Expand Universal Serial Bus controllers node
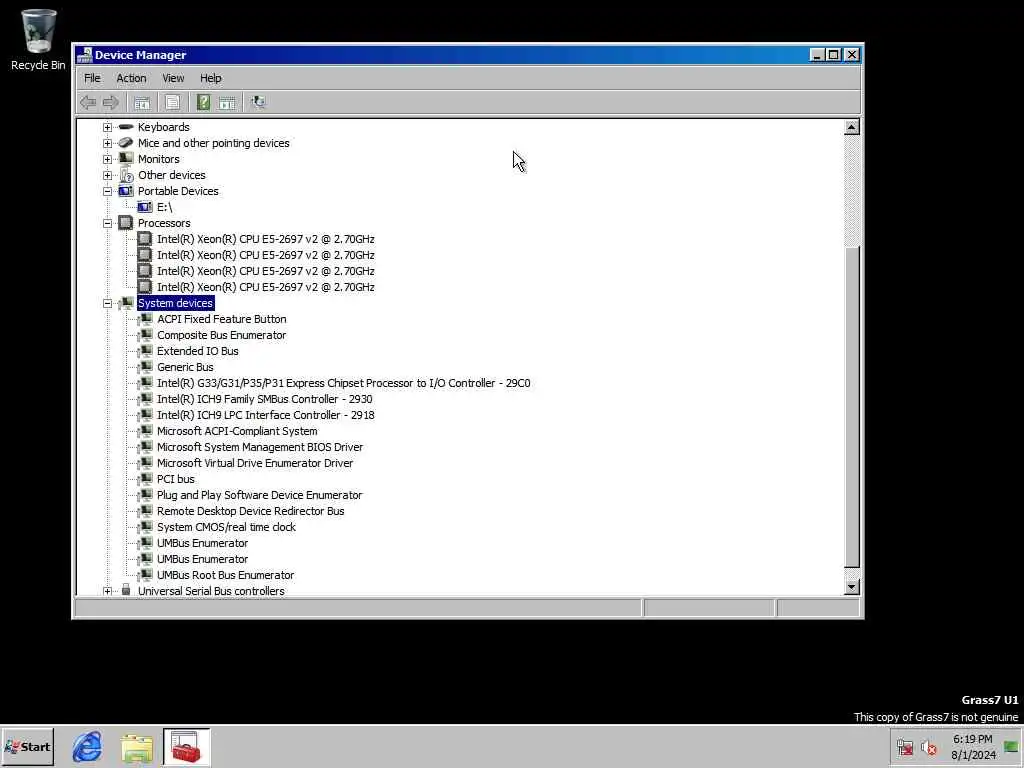1024x768 pixels. tap(108, 591)
